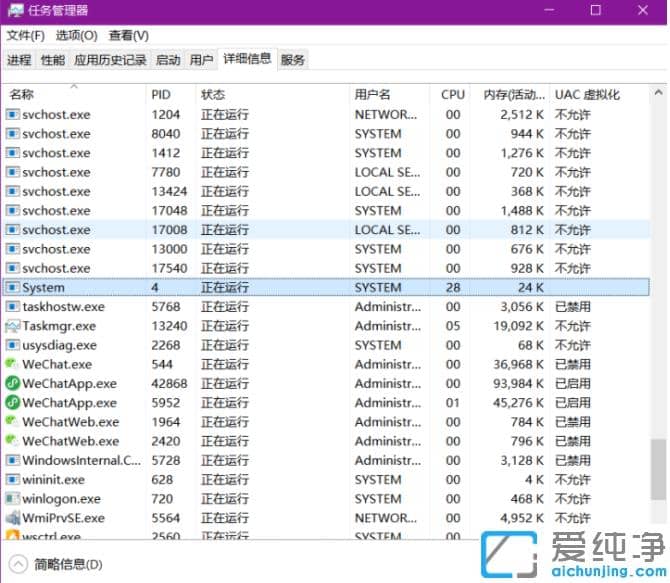Click icon of svchost.exe PID 7780

pos(12,172)
